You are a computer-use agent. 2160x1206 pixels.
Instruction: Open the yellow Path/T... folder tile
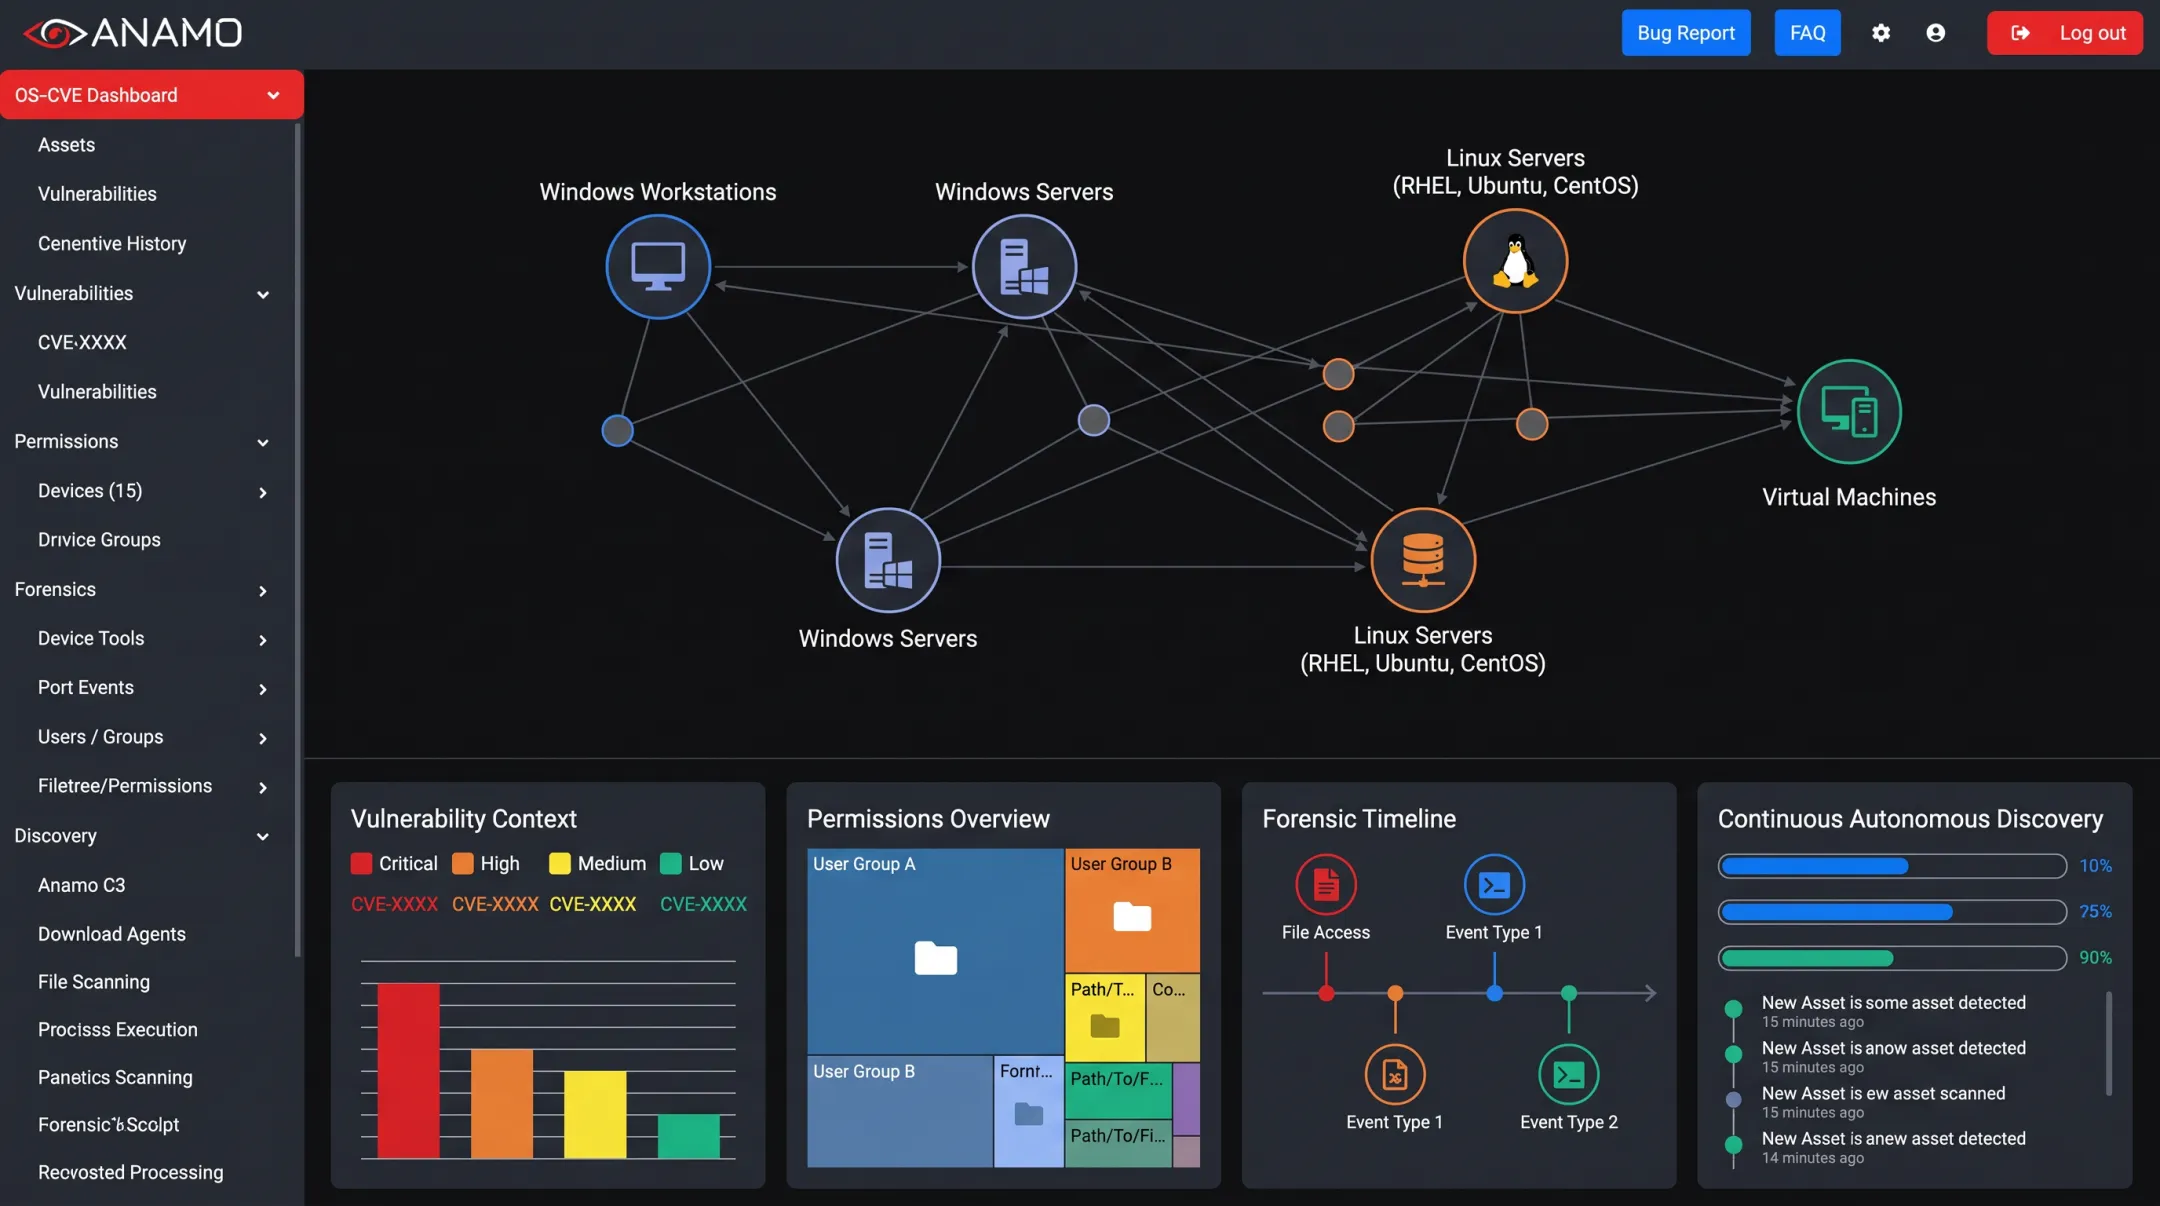[x=1105, y=1016]
